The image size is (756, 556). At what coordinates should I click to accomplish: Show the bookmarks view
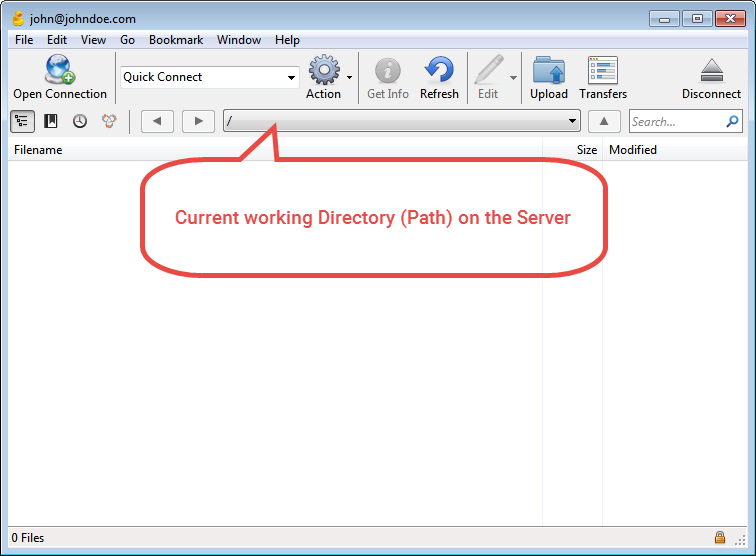coord(51,121)
